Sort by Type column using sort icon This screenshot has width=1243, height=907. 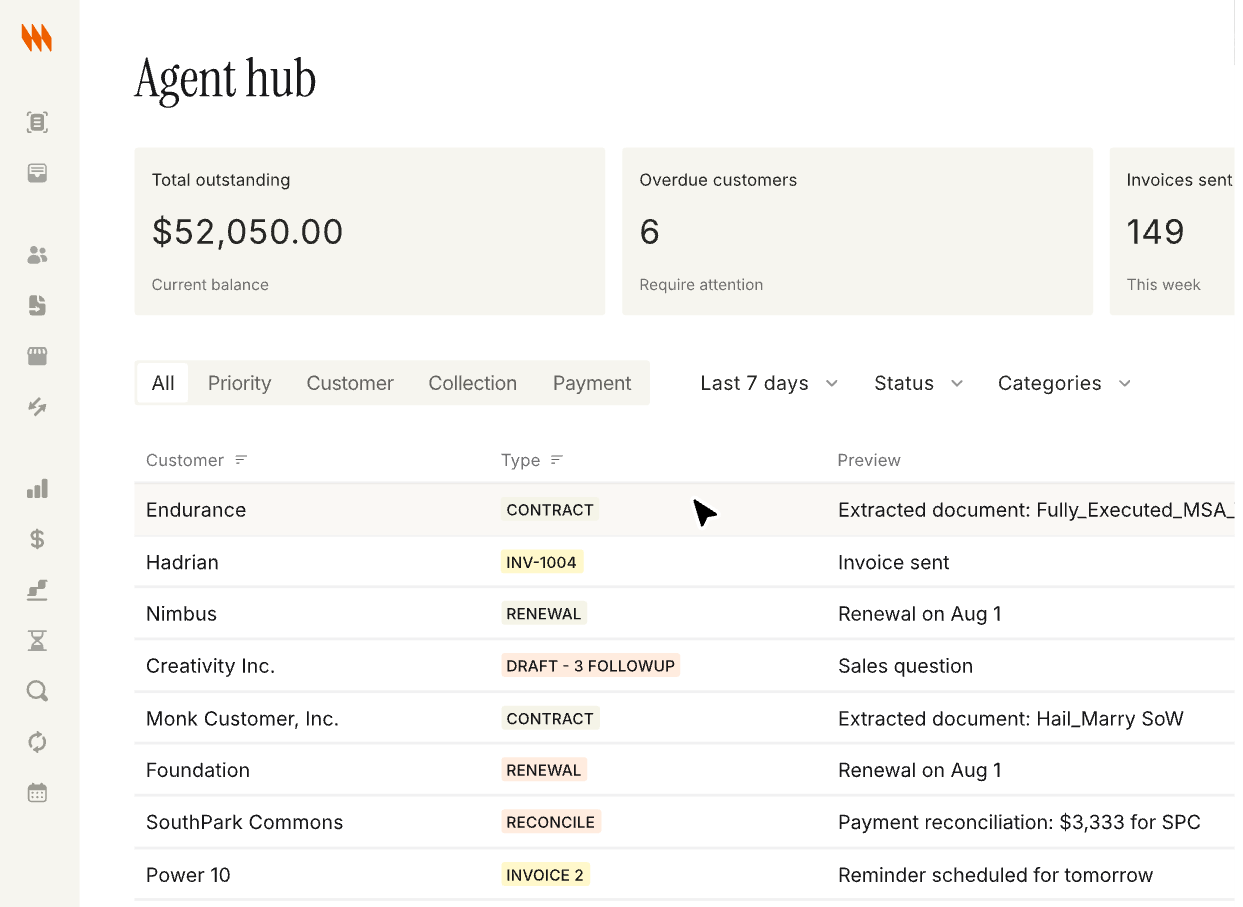click(x=557, y=460)
